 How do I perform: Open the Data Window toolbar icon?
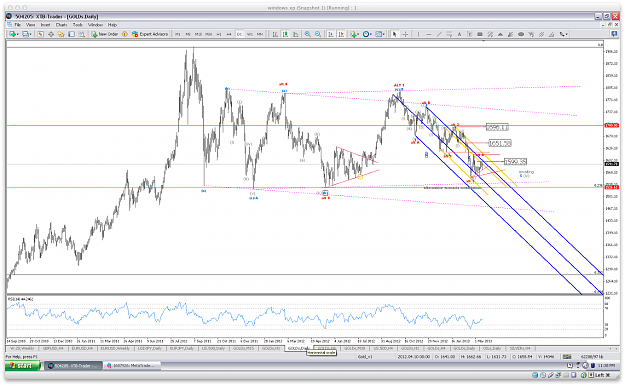point(51,34)
